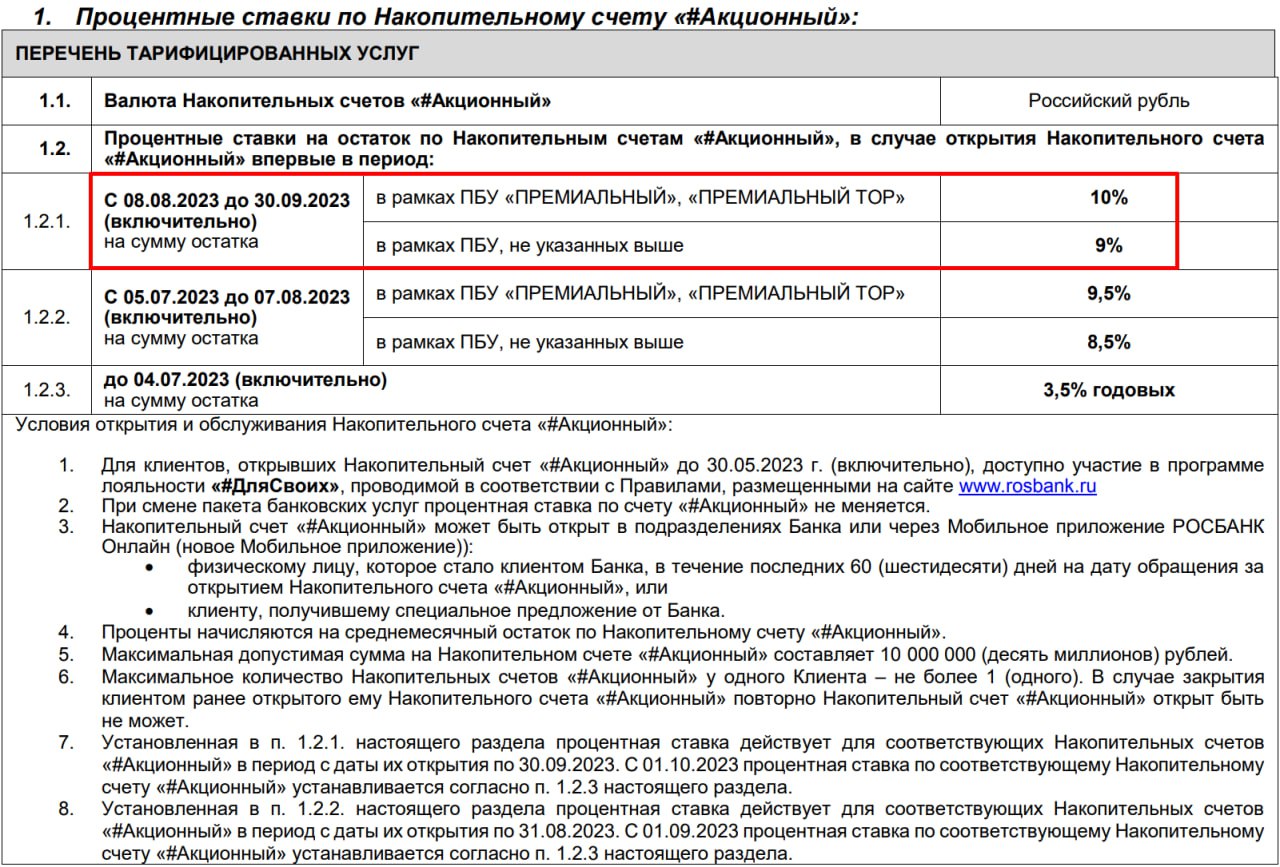Click the bold "#ДляСвоих" program name
Image resolution: width=1280 pixels, height=867 pixels.
[x=275, y=488]
